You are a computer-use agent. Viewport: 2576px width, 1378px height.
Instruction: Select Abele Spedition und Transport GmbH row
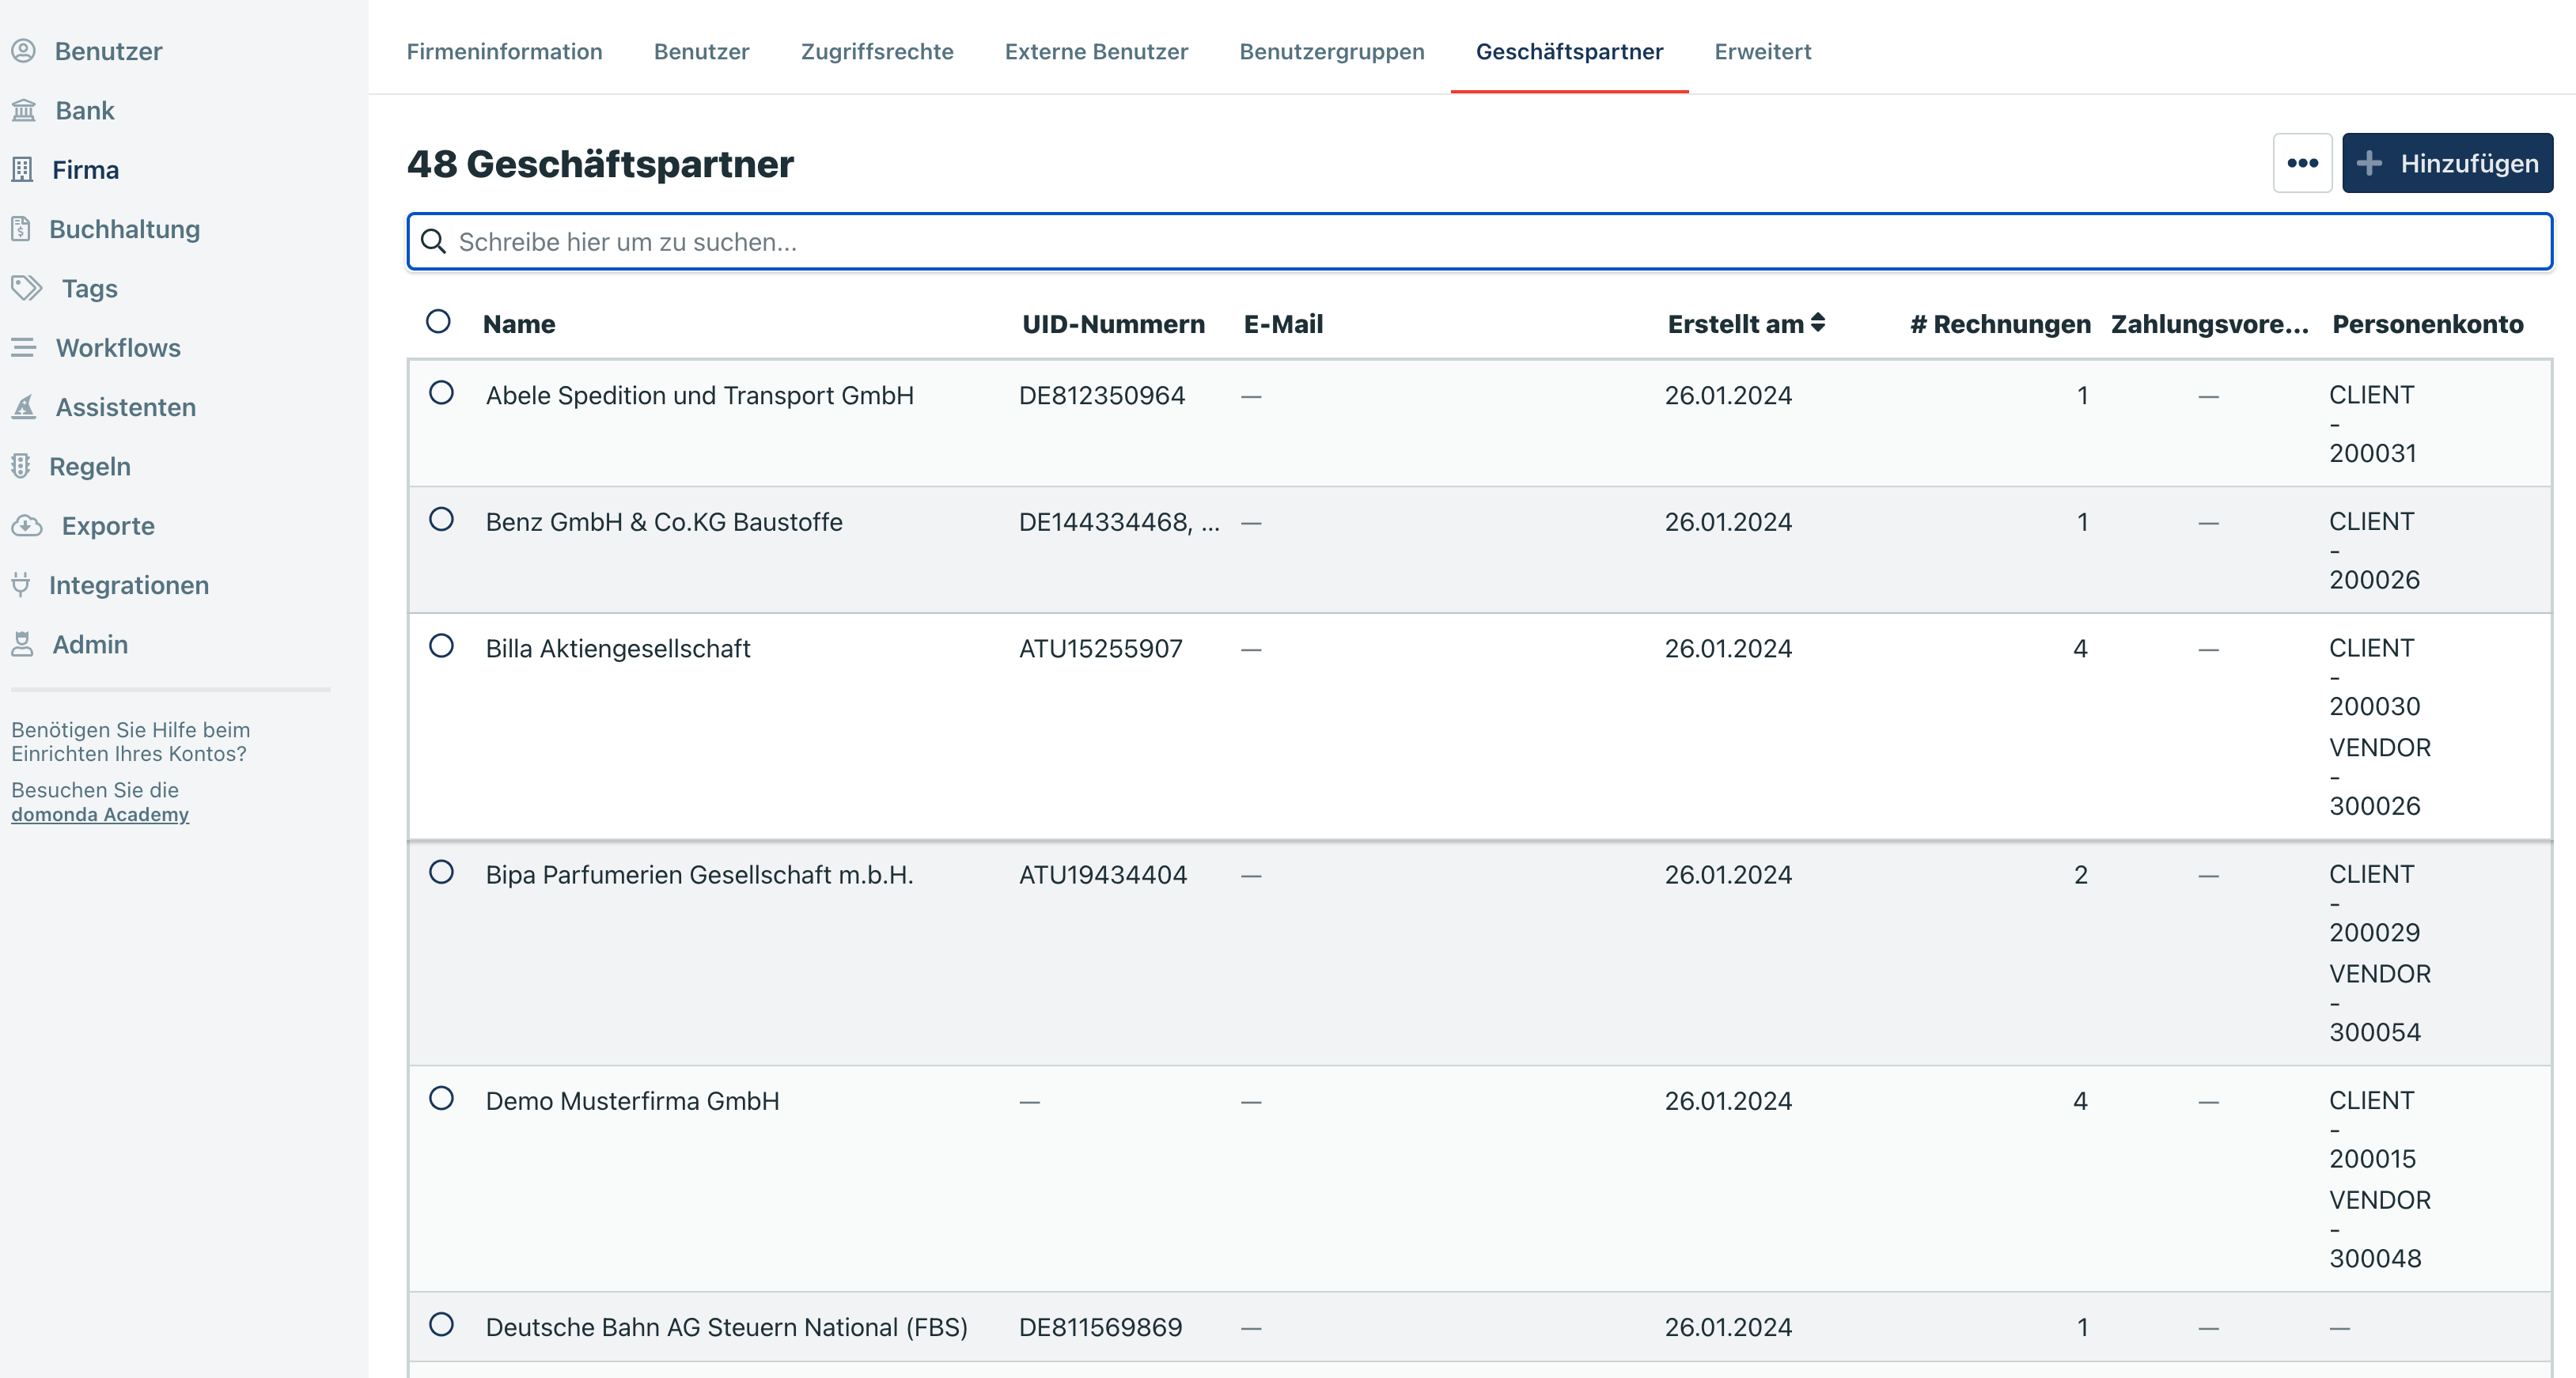tap(441, 393)
